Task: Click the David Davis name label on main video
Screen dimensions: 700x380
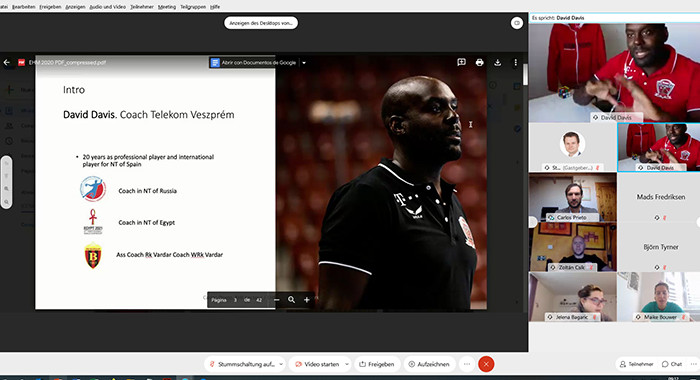Action: coord(616,117)
